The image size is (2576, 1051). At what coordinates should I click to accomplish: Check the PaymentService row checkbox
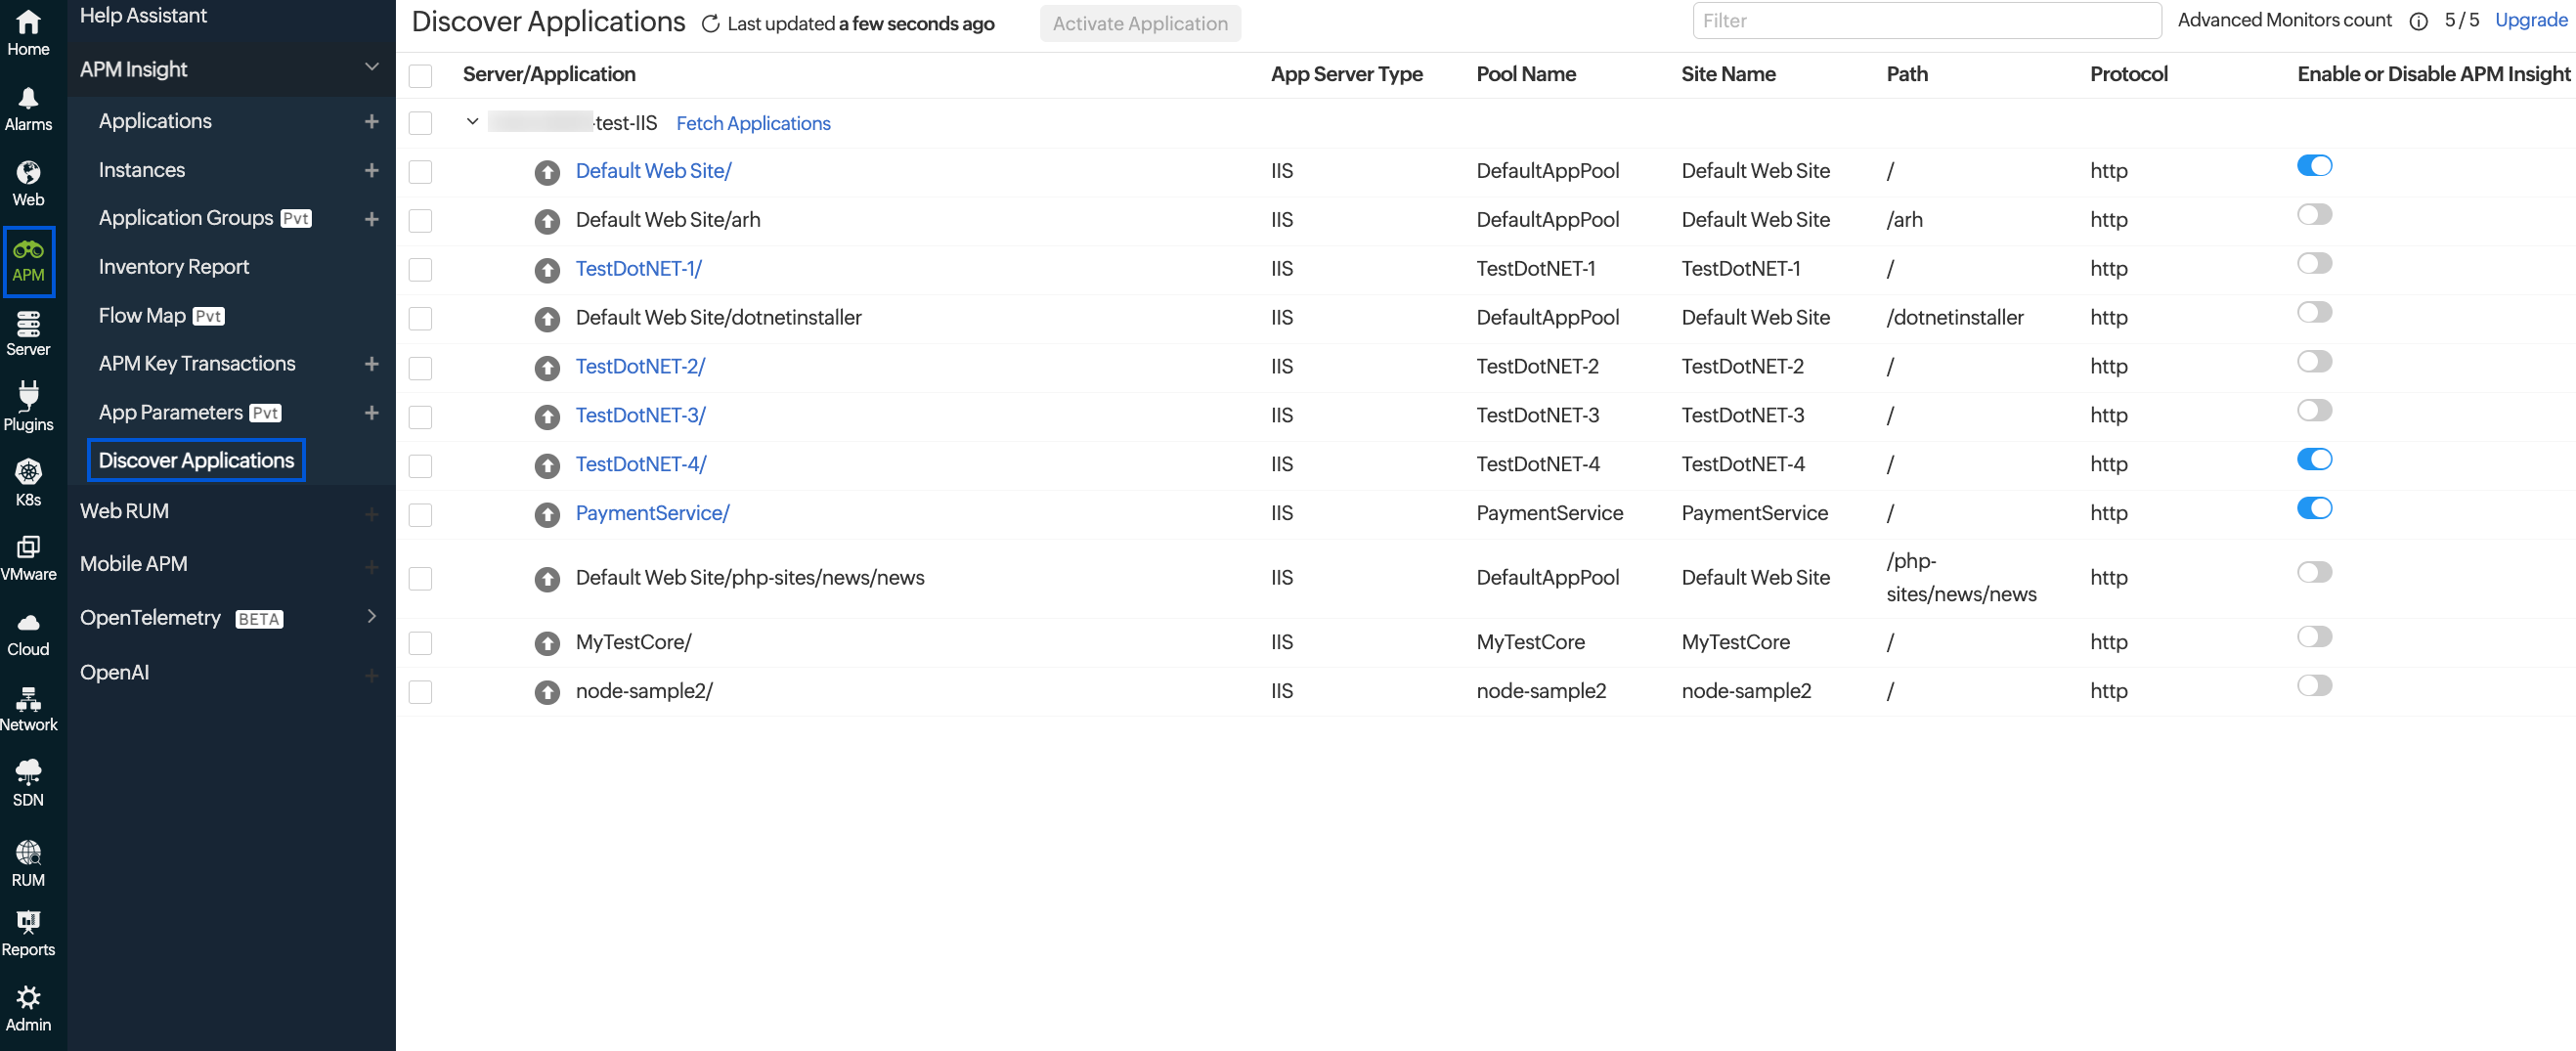click(420, 515)
